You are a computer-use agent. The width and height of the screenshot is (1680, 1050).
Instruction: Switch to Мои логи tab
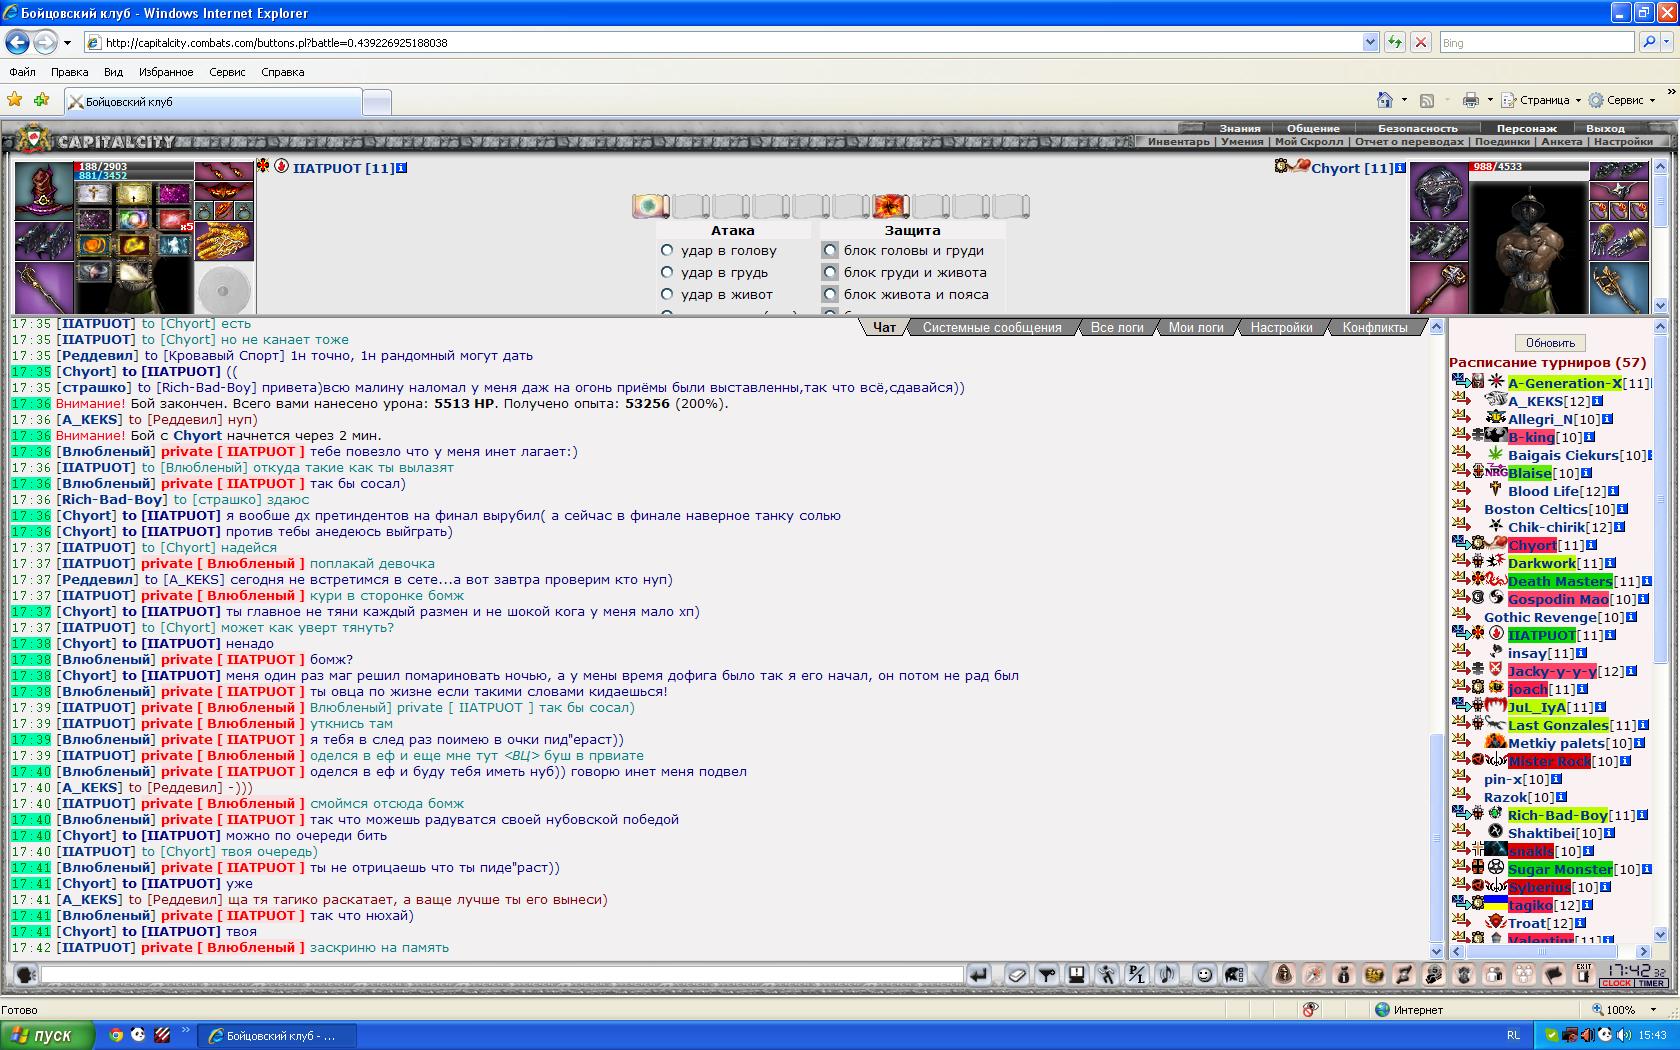point(1196,327)
